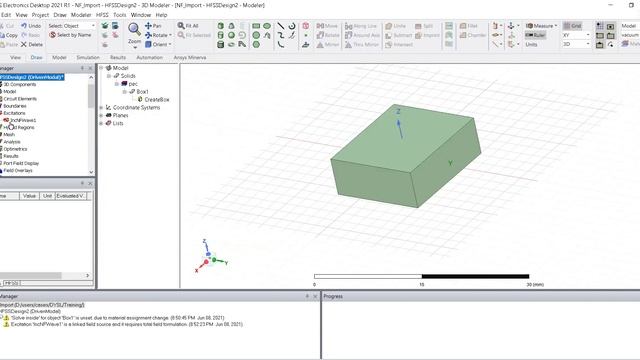Open the 3D mode dropdown
Viewport: 640px width, 360px height.
point(576,44)
